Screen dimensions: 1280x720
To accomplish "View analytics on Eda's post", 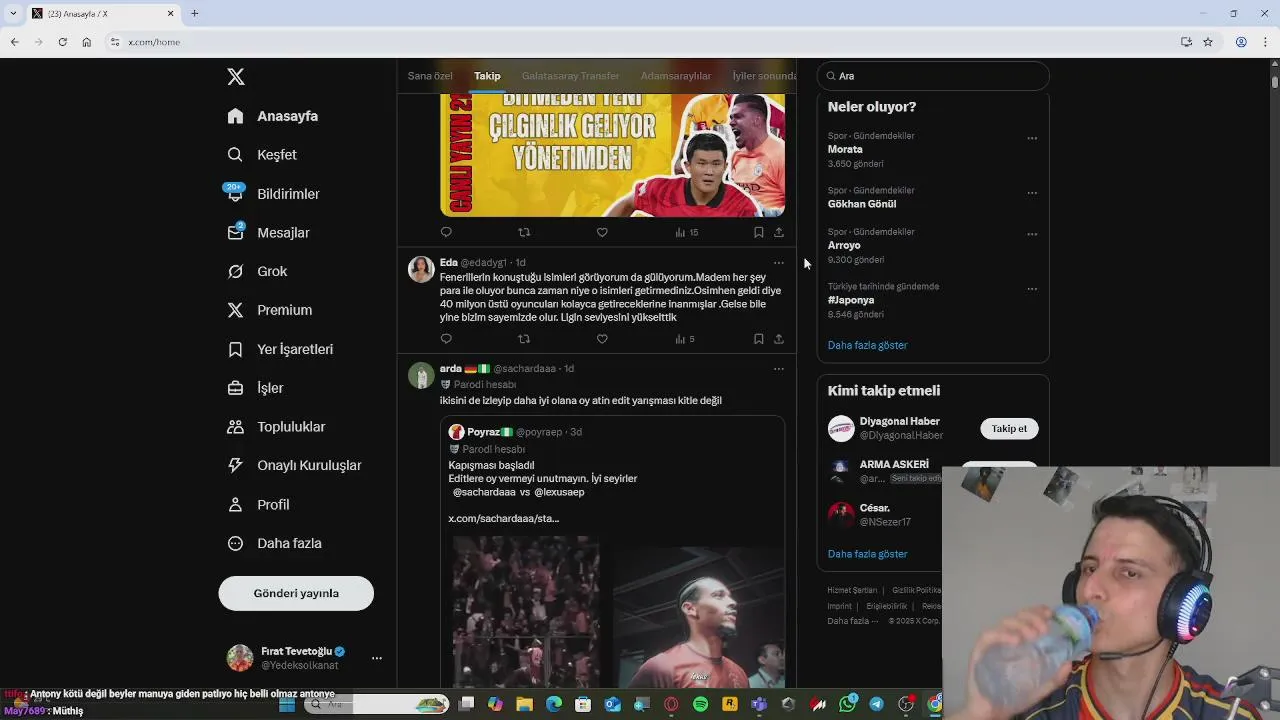I will [x=685, y=339].
